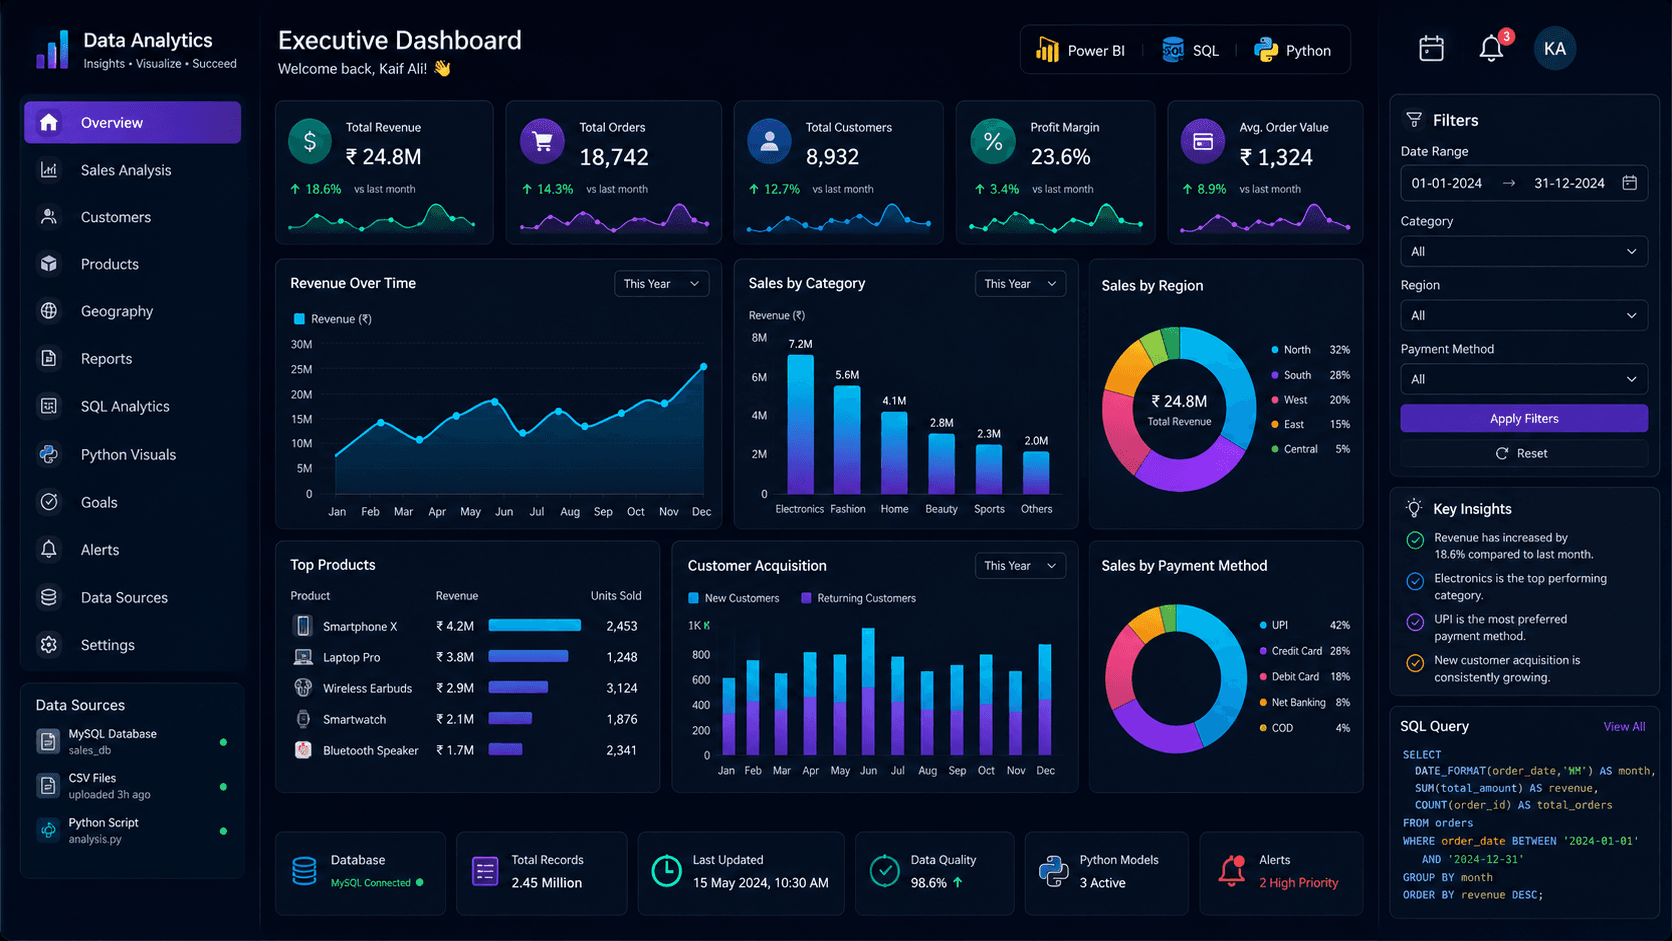This screenshot has height=941, width=1672.
Task: Click the start date 01-01-2024 field
Action: click(1446, 183)
